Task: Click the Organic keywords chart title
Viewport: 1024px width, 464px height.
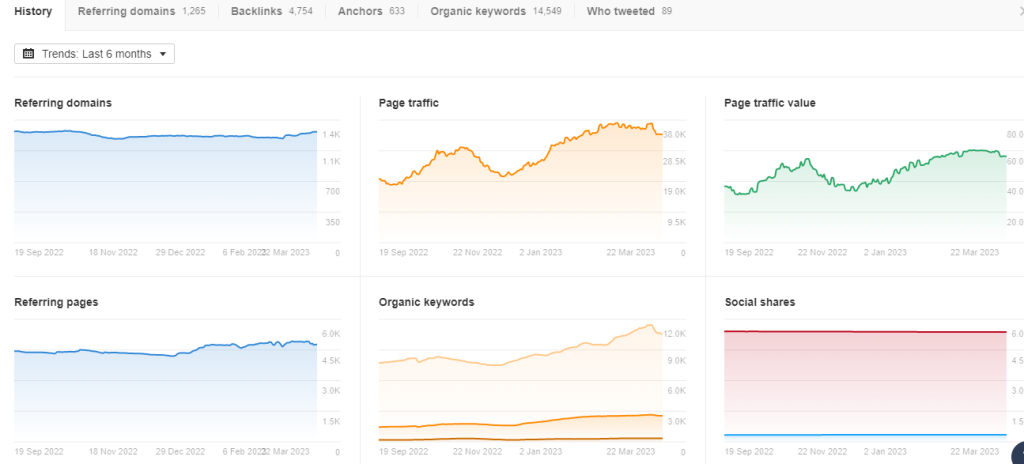Action: (426, 302)
